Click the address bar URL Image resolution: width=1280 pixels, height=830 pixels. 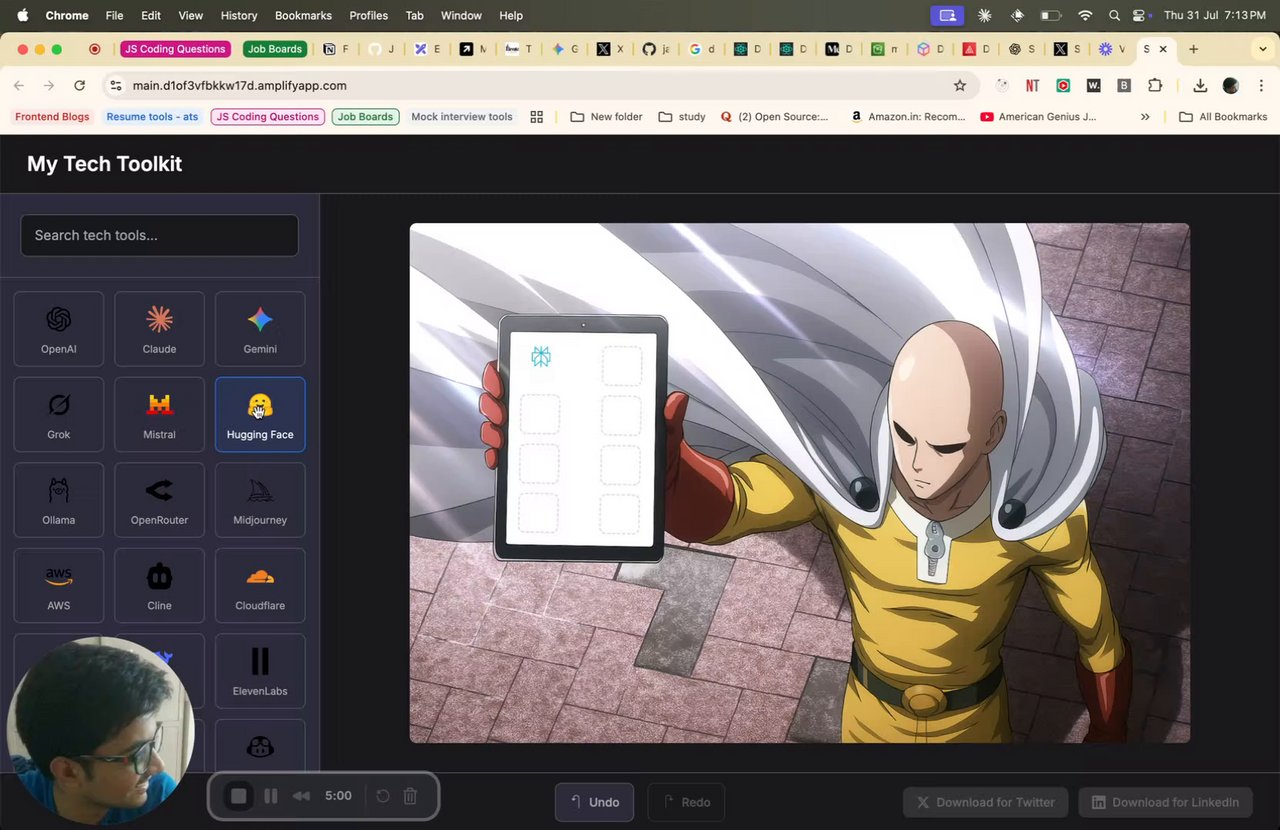pos(240,86)
